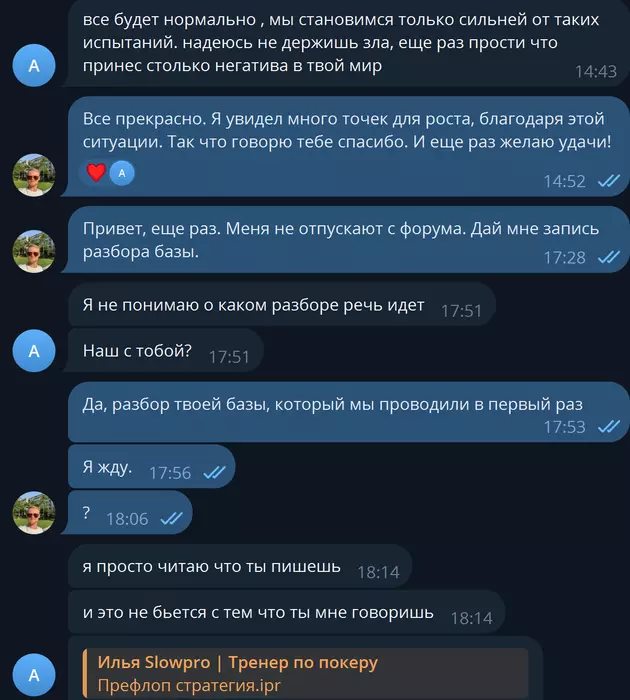Open the A avatar beside 14:43 message
This screenshot has height=700, width=630.
[34, 65]
